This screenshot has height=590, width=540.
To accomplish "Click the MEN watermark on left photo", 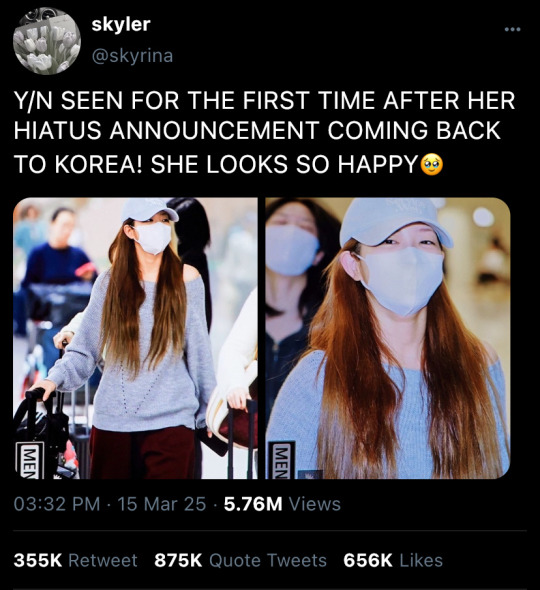I will coord(30,461).
